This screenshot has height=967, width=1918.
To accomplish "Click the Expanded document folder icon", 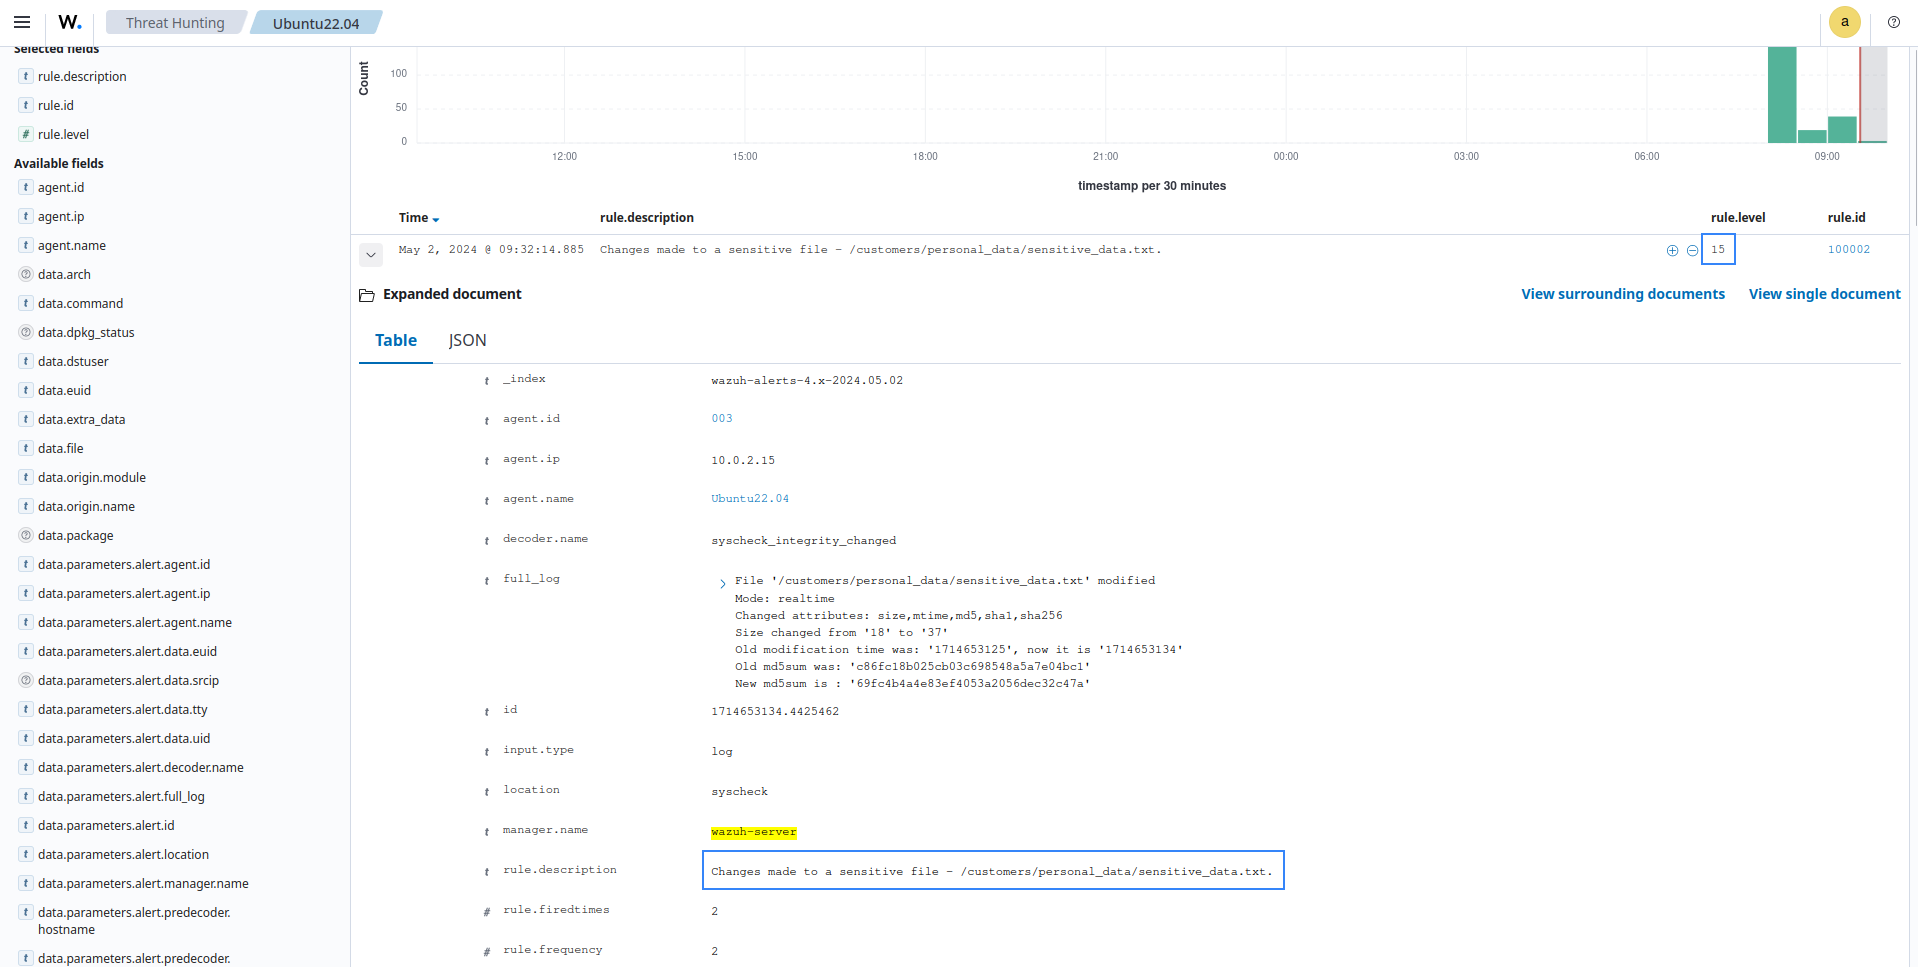I will pos(367,295).
